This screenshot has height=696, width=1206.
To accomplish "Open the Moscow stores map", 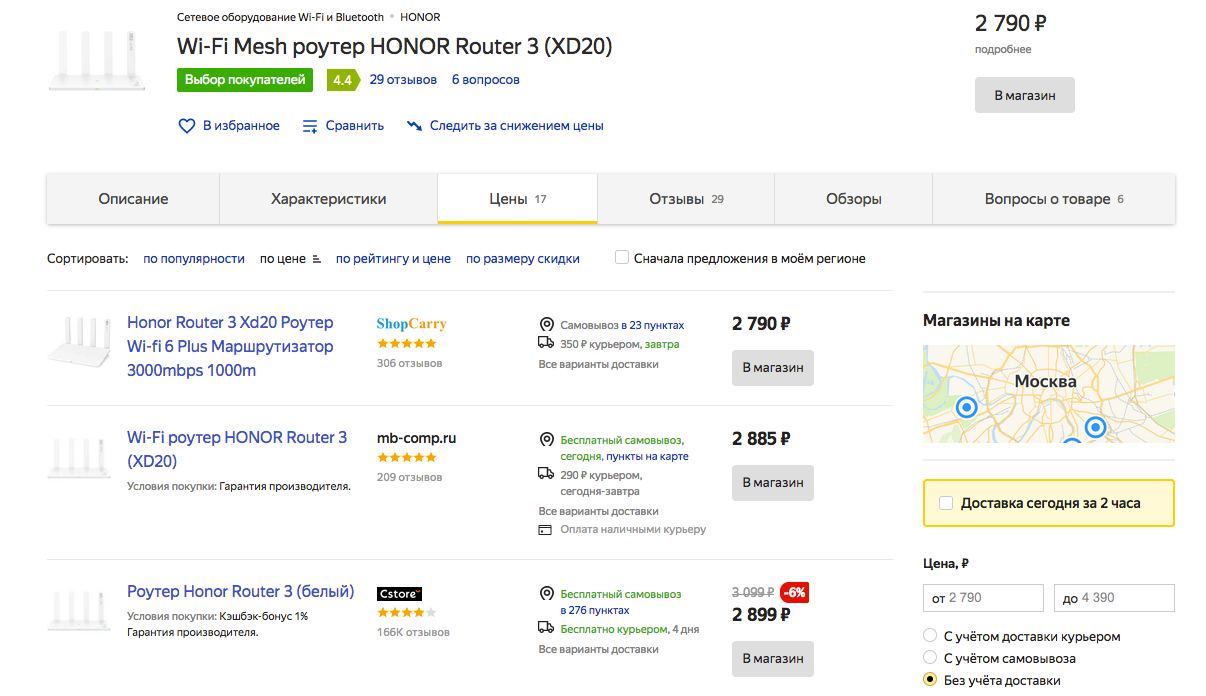I will (1049, 394).
